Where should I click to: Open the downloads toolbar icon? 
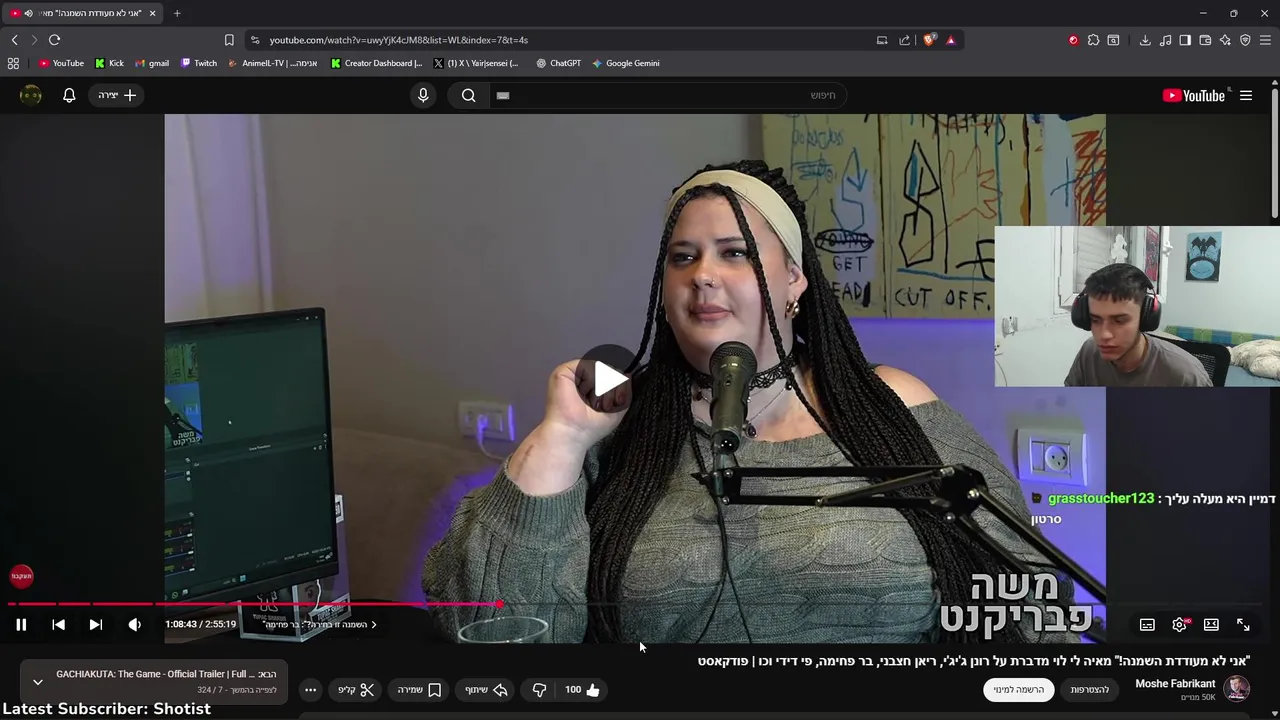tap(1145, 40)
